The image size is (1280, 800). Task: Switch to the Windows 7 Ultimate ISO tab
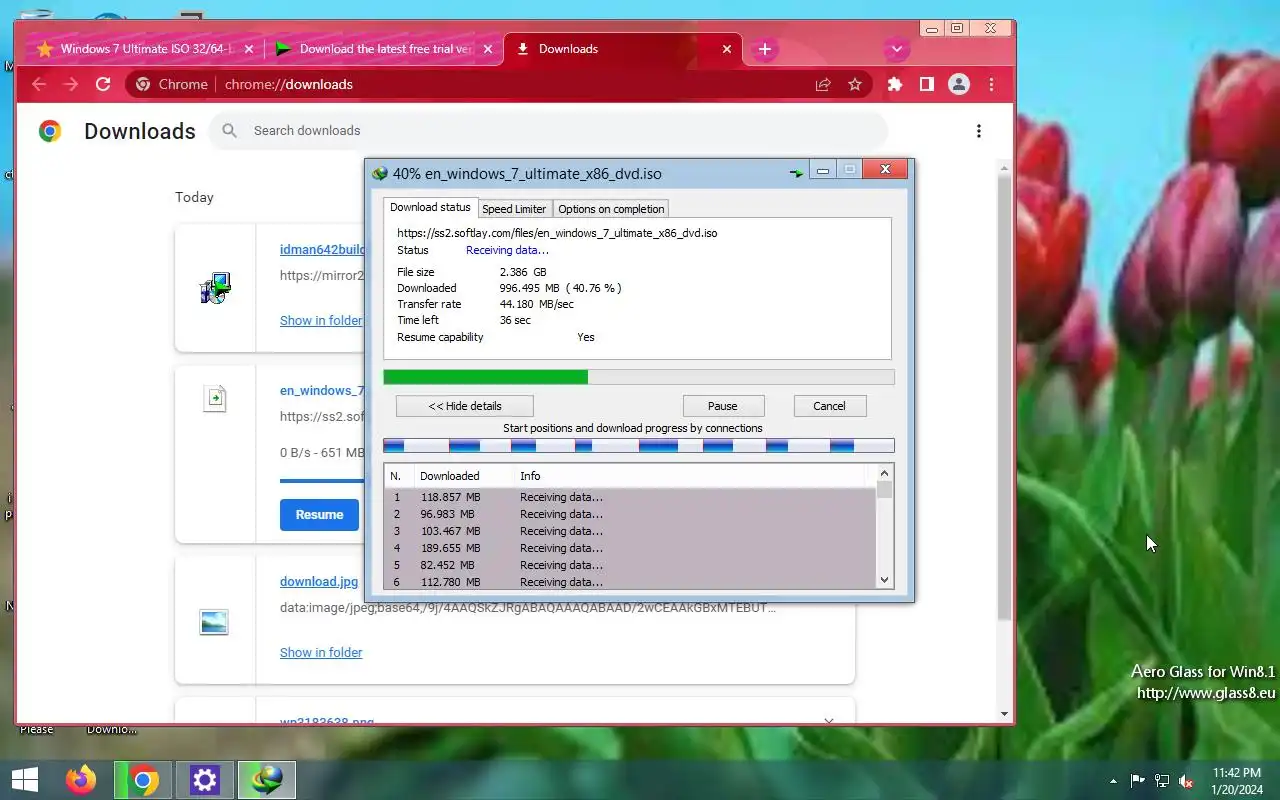pyautogui.click(x=143, y=49)
